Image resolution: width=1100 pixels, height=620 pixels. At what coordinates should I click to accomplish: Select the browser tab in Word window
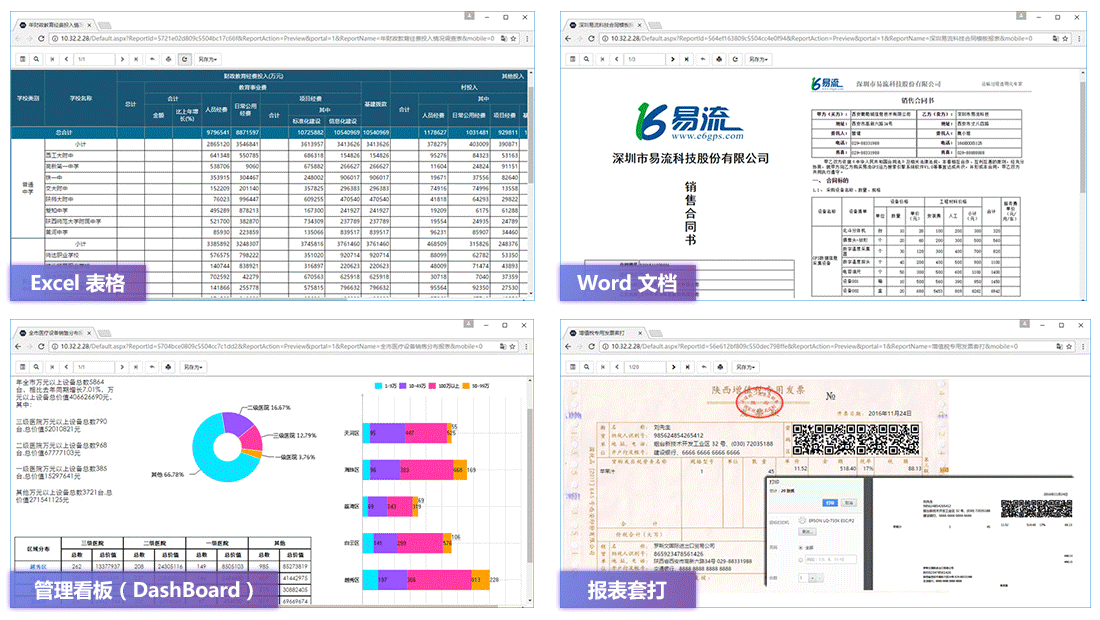(x=603, y=25)
